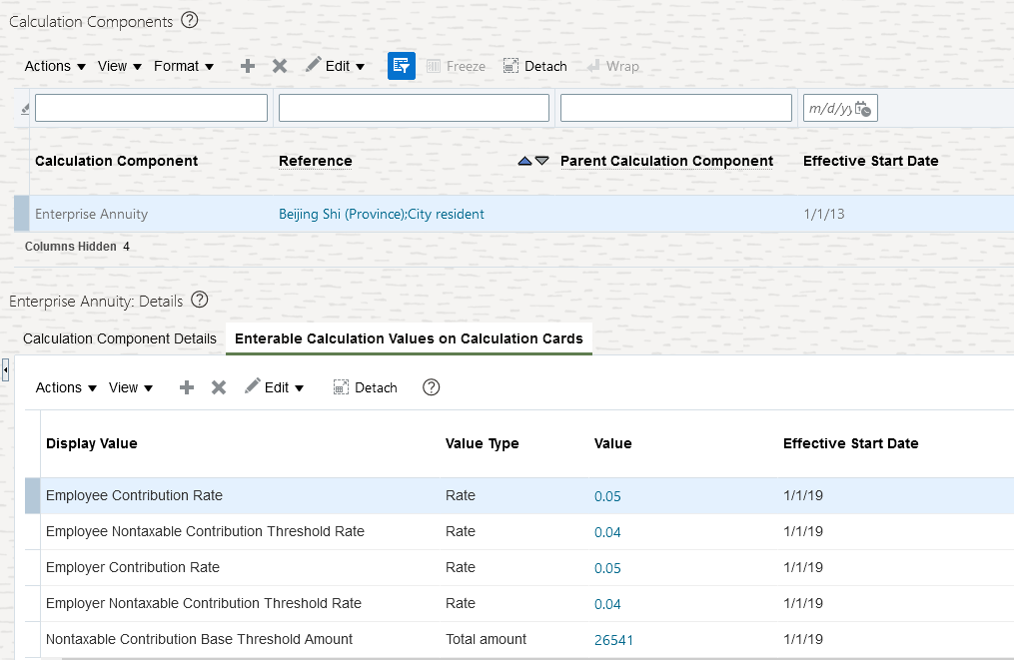Open the View menu in the lower table

[131, 388]
